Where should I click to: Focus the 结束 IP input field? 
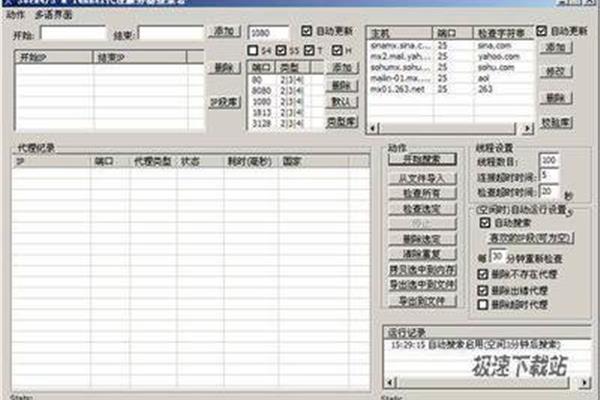click(171, 33)
